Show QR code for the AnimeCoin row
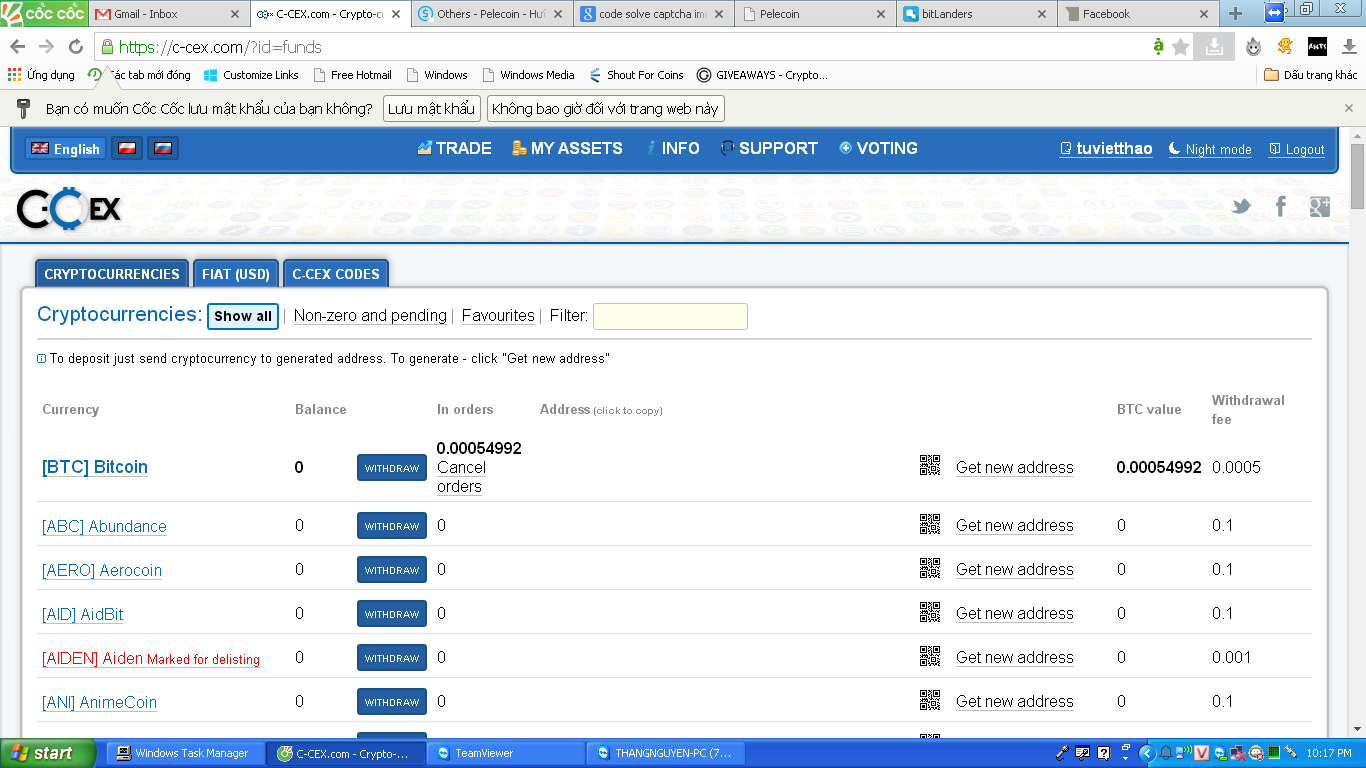 tap(930, 700)
